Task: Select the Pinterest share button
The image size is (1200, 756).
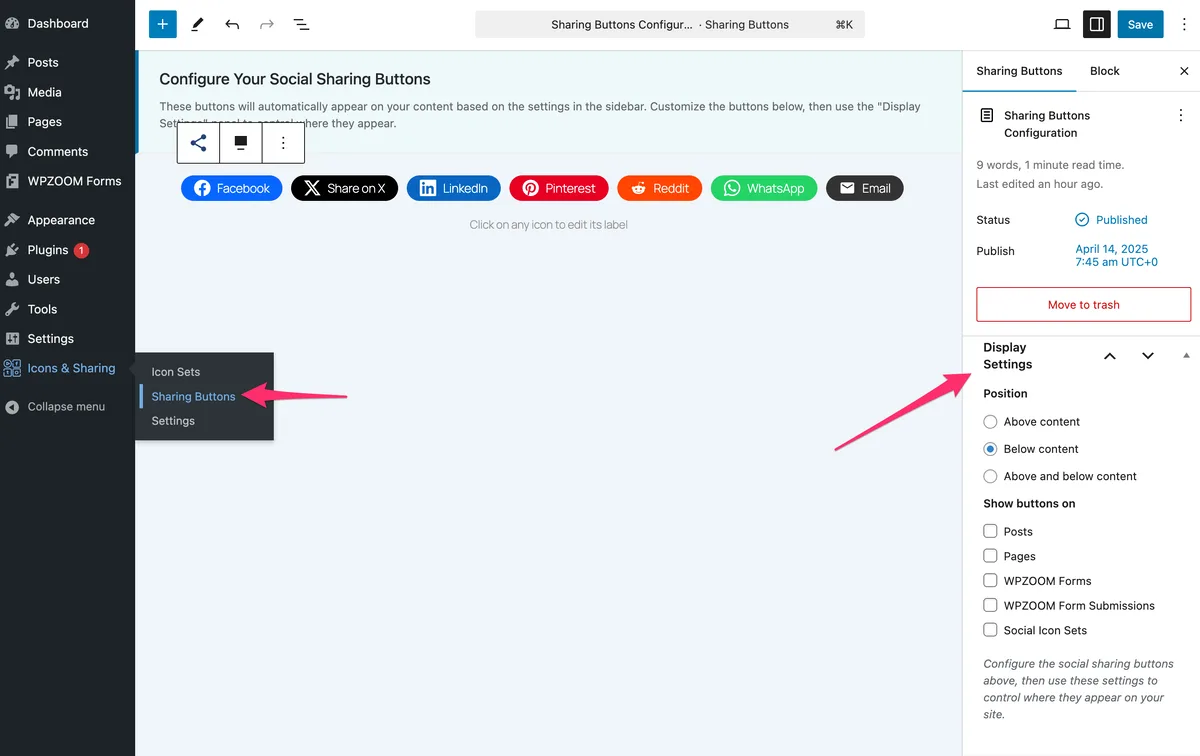Action: point(559,188)
